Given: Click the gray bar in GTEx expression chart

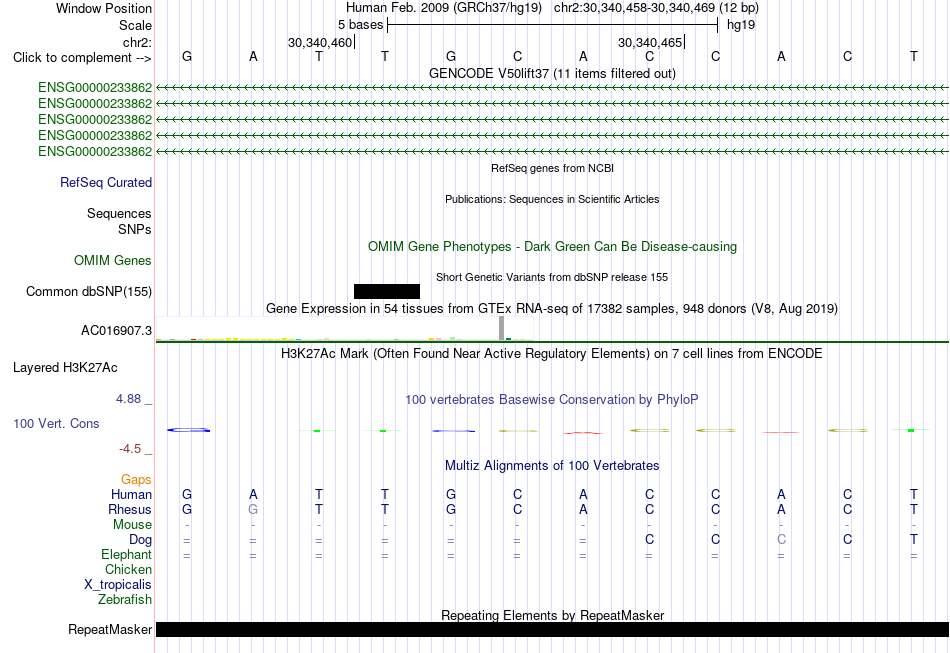Looking at the screenshot, I should coord(501,328).
